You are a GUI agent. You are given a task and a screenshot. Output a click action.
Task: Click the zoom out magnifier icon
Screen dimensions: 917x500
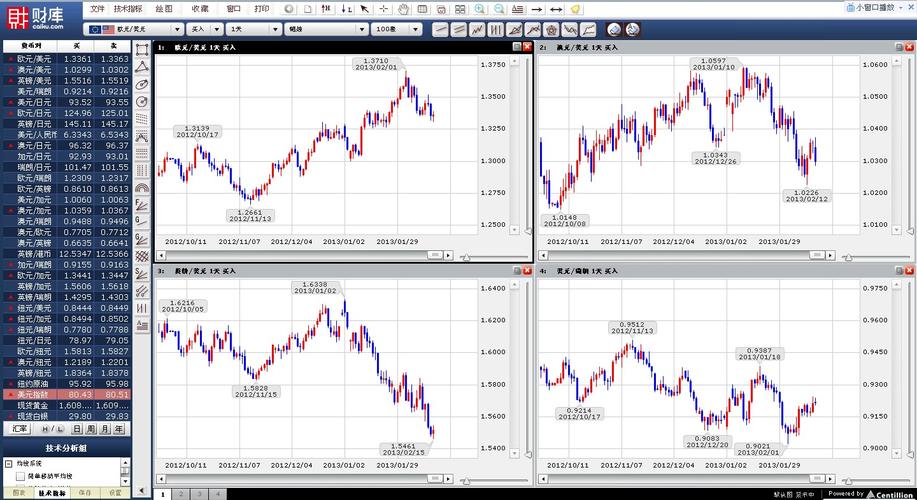point(498,9)
